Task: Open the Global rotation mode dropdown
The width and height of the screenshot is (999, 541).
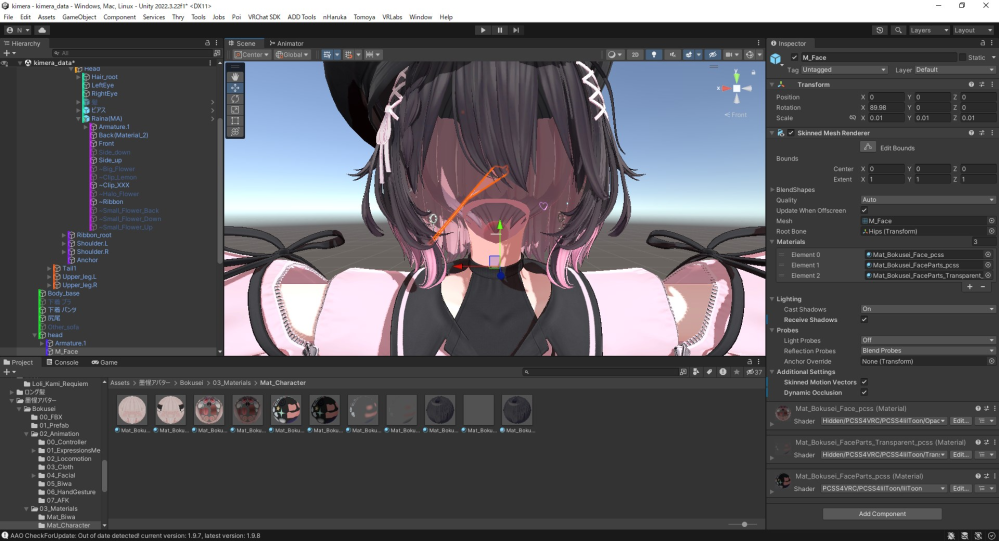Action: pyautogui.click(x=292, y=55)
